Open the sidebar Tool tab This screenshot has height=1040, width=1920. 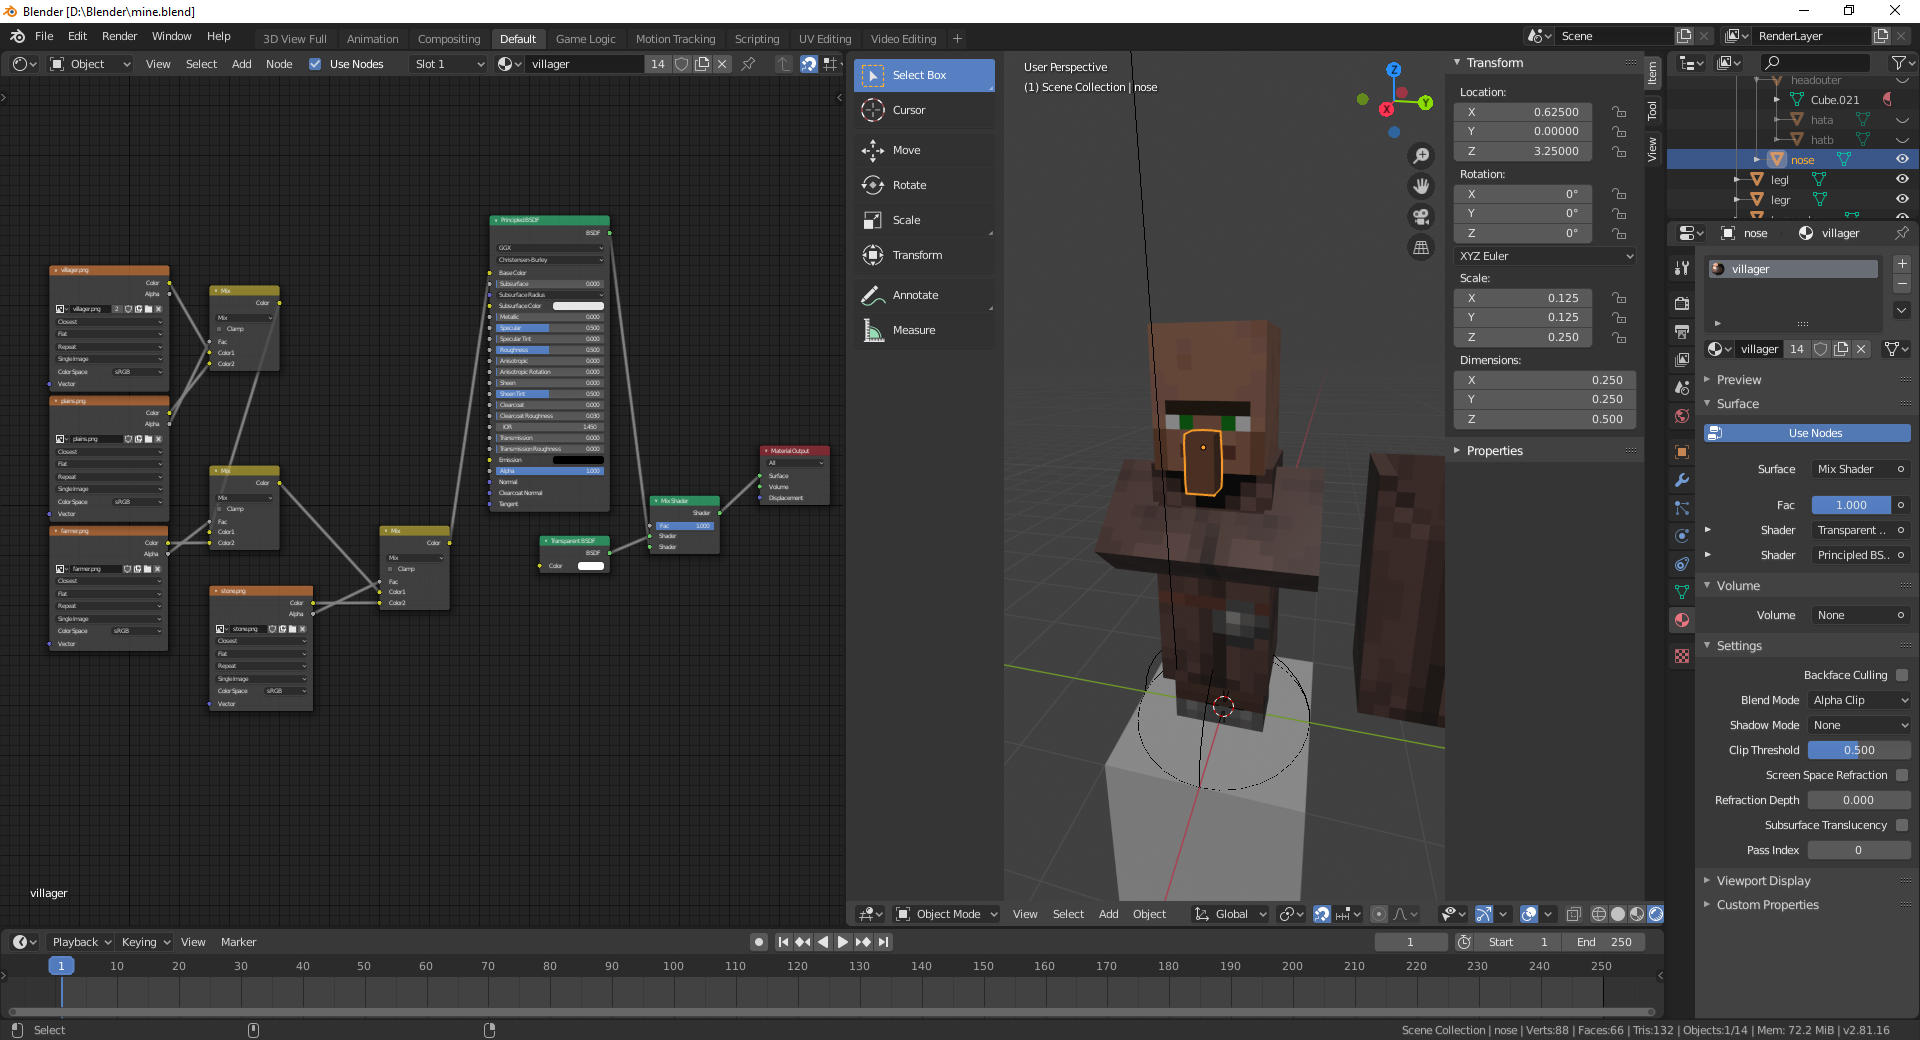click(x=1652, y=110)
